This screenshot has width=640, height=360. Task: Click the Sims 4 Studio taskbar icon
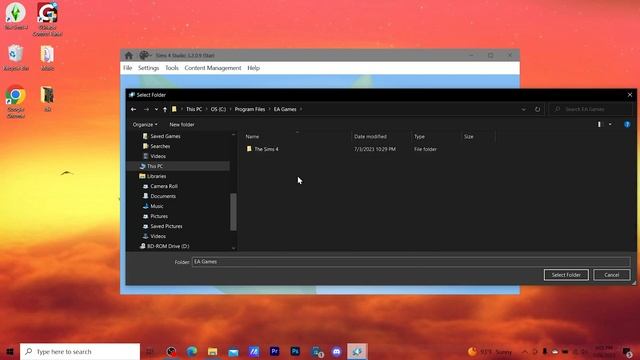[357, 351]
